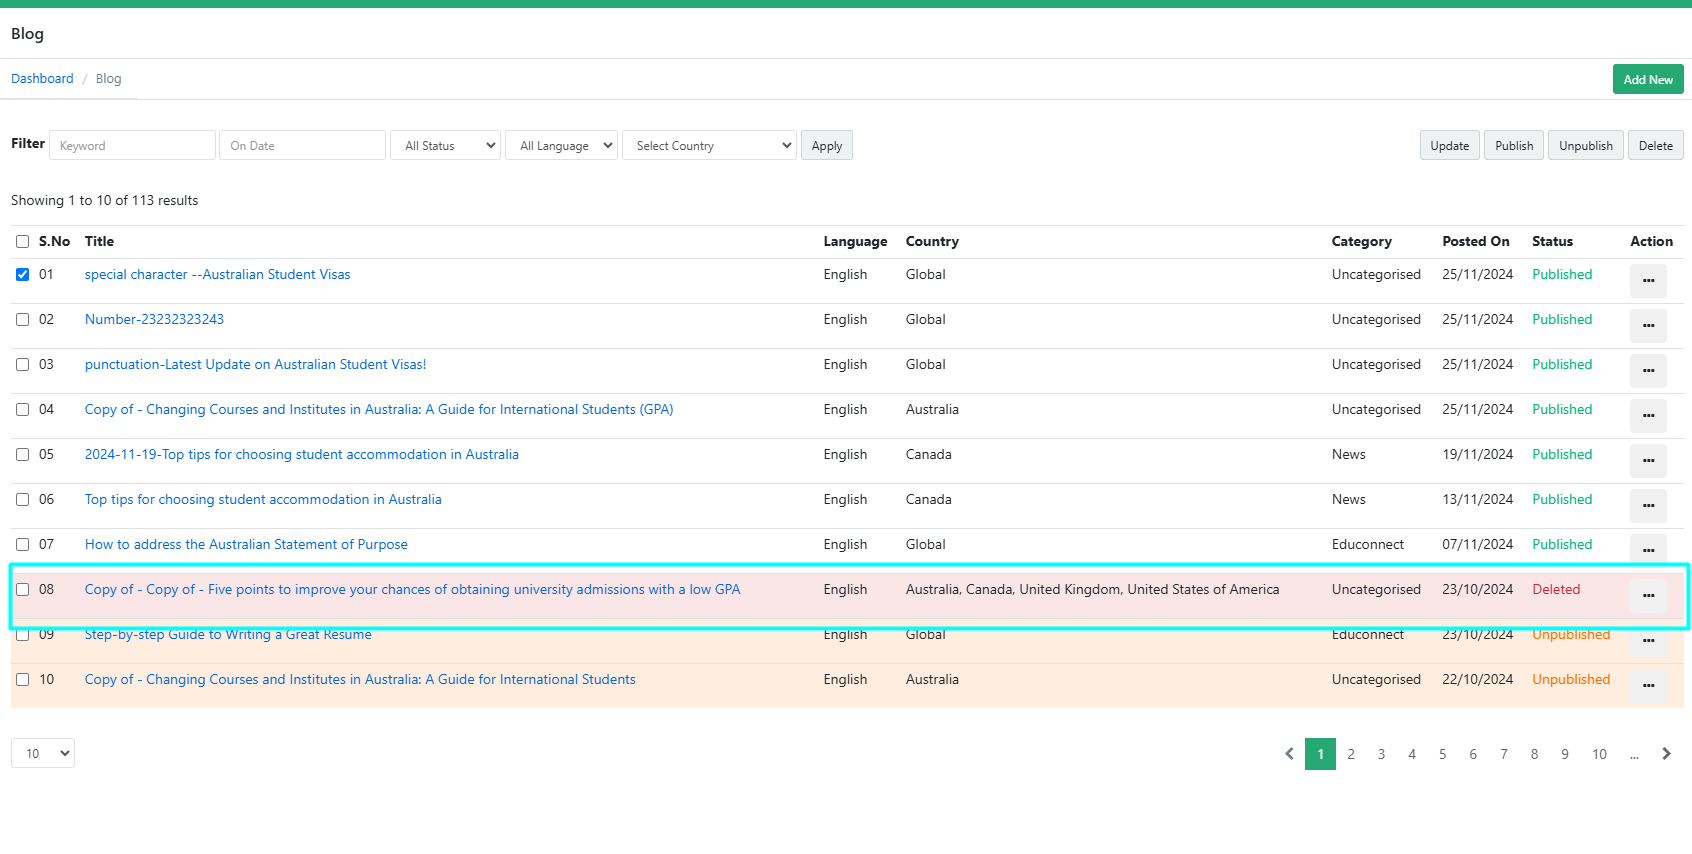This screenshot has height=854, width=1692.
Task: Open action menu for punctuation-Latest Update row
Action: pos(1648,371)
